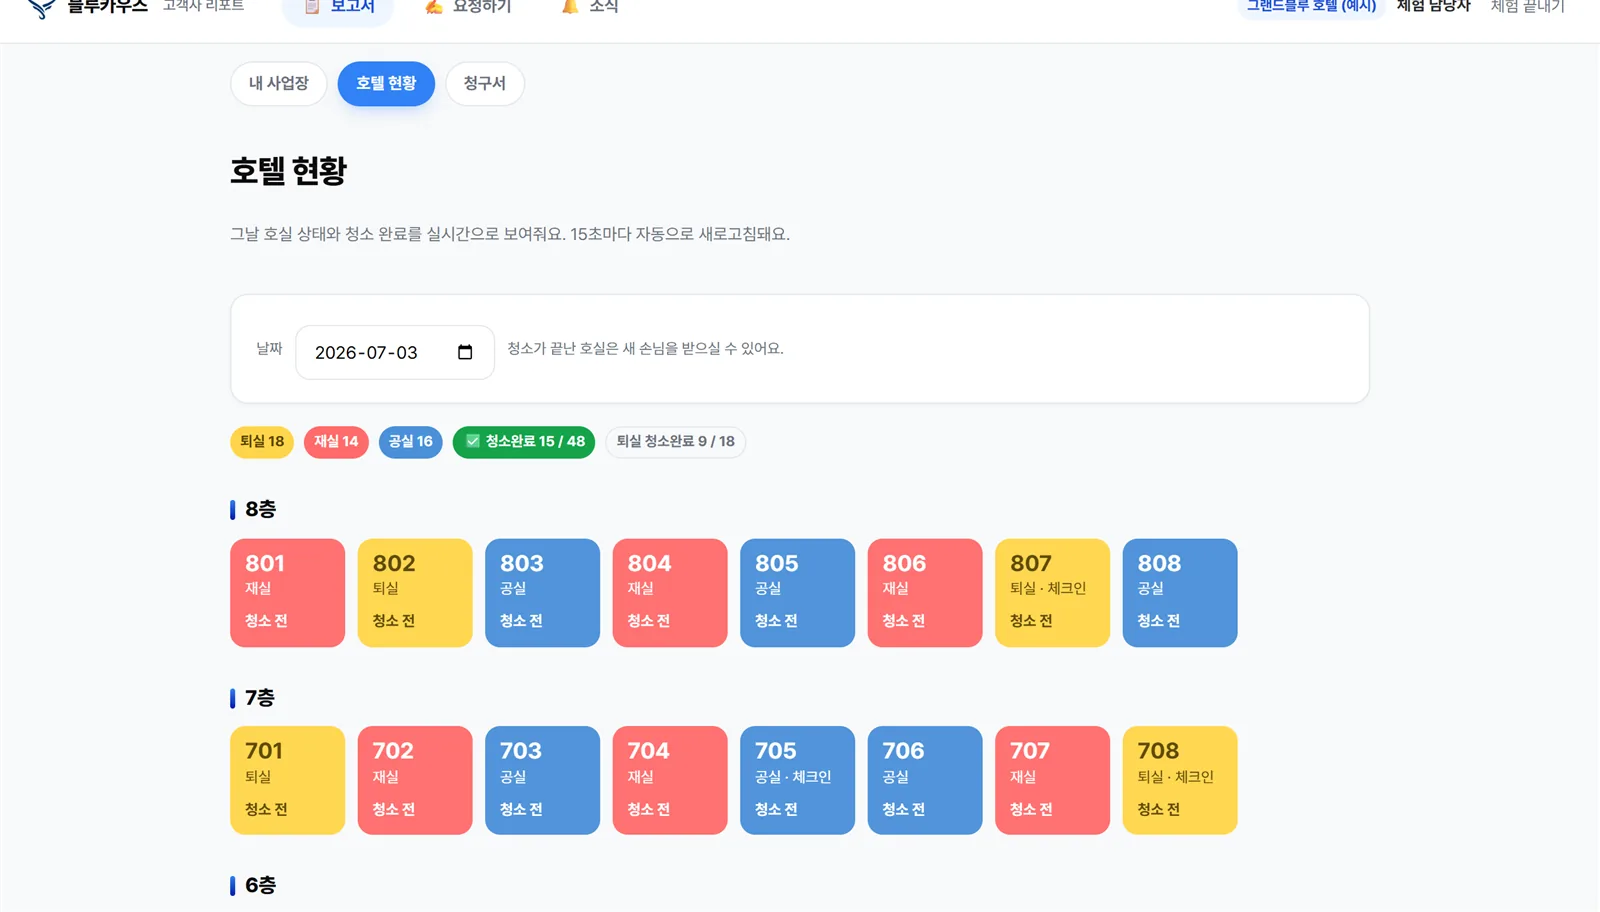
Task: Click the 블루카우스 bird logo
Action: point(41,8)
